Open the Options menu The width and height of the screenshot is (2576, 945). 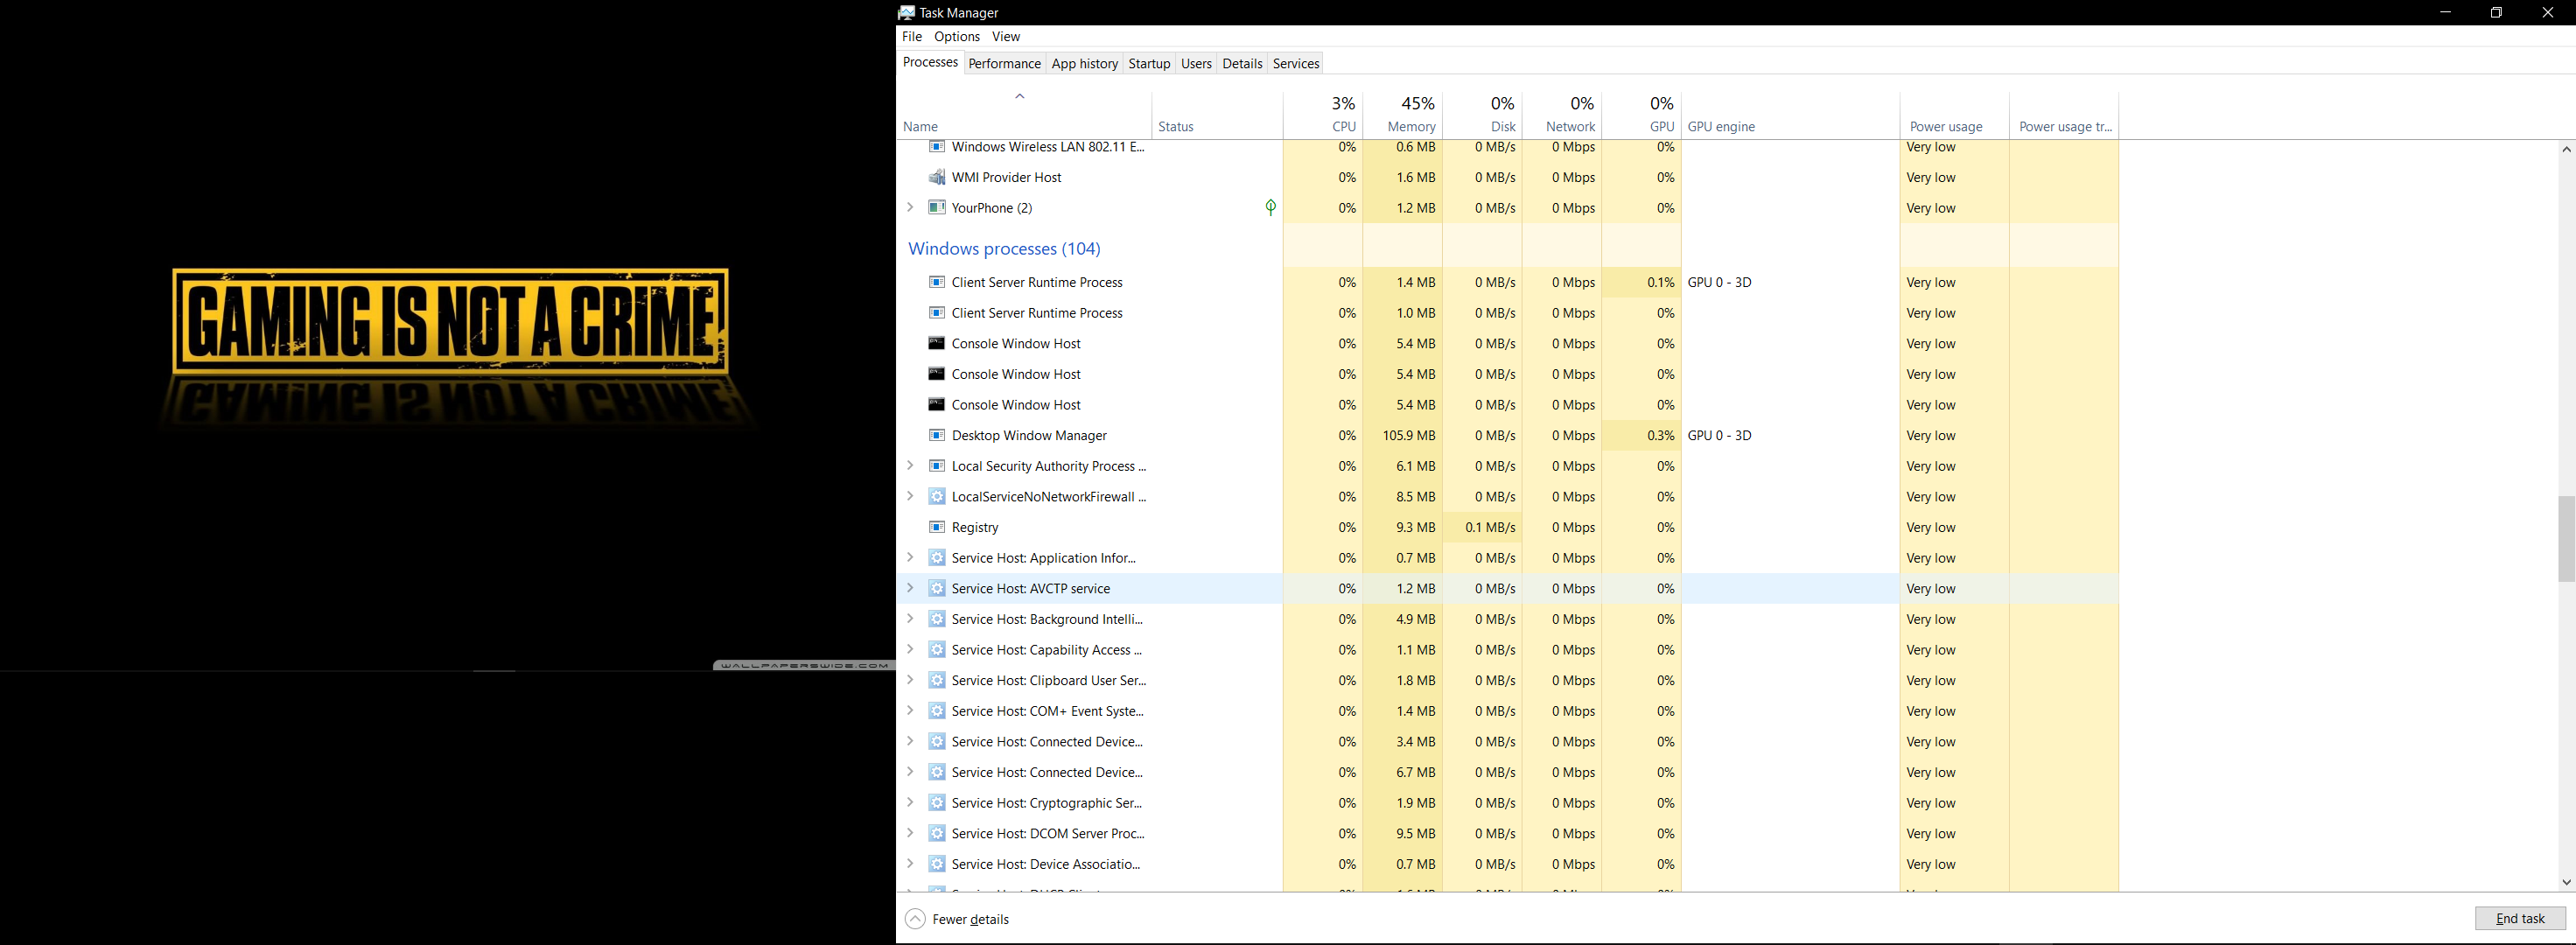[x=956, y=36]
